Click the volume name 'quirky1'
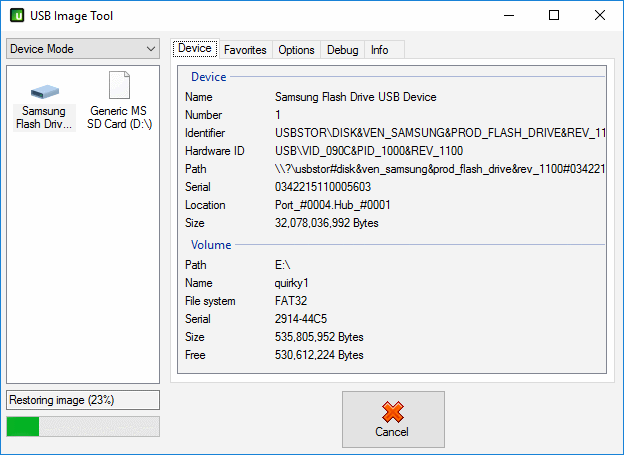The image size is (624, 455). pyautogui.click(x=291, y=283)
